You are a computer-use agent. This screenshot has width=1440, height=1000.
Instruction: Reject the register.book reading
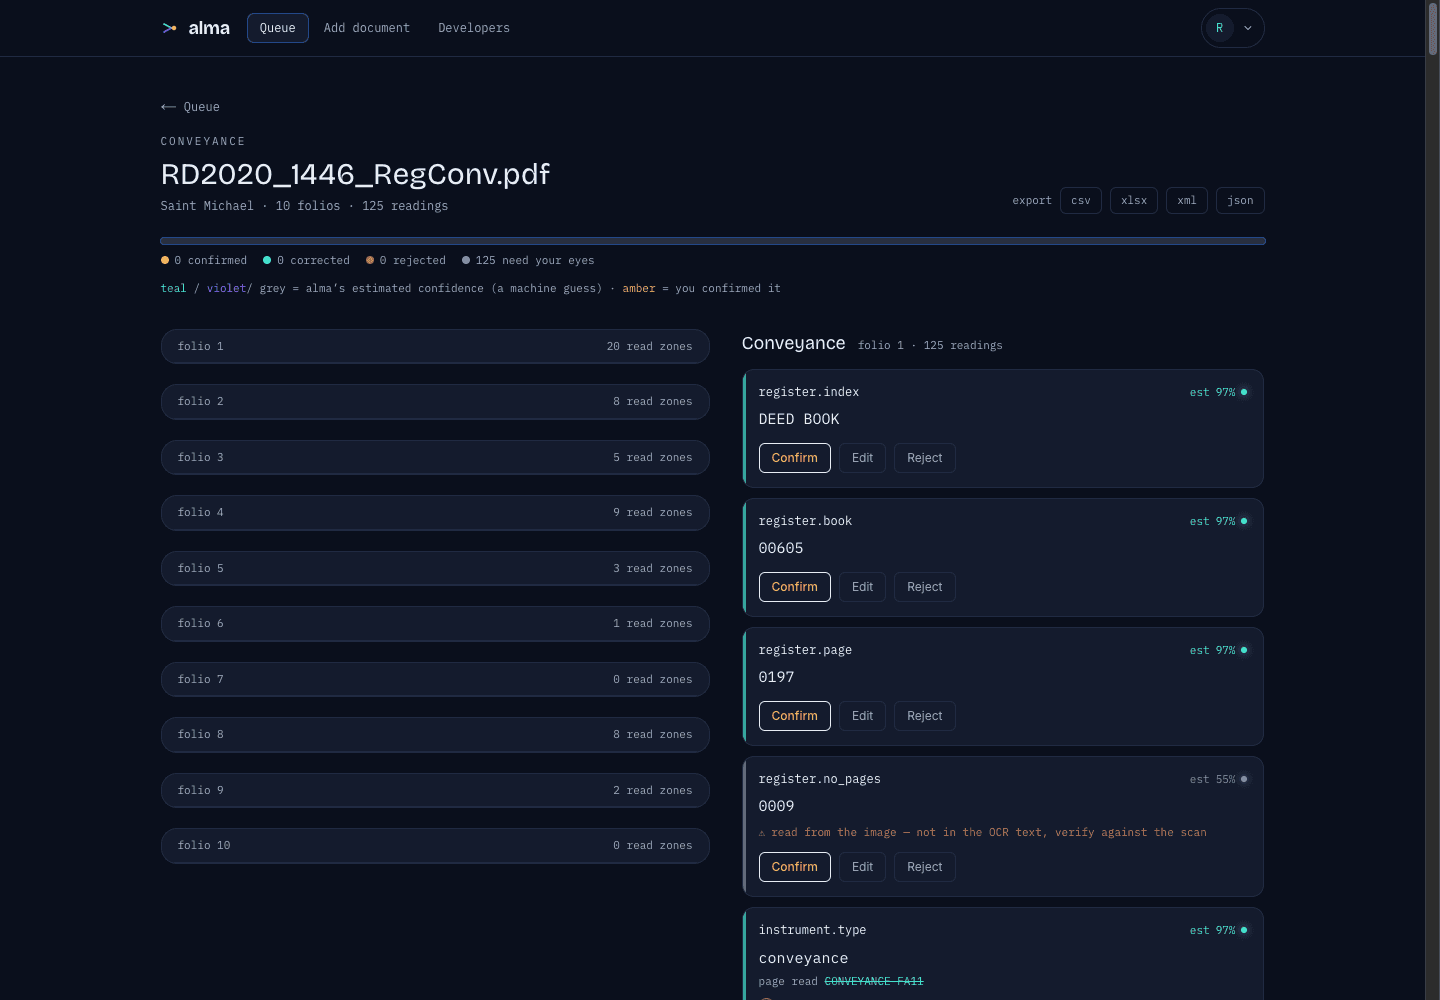point(925,587)
